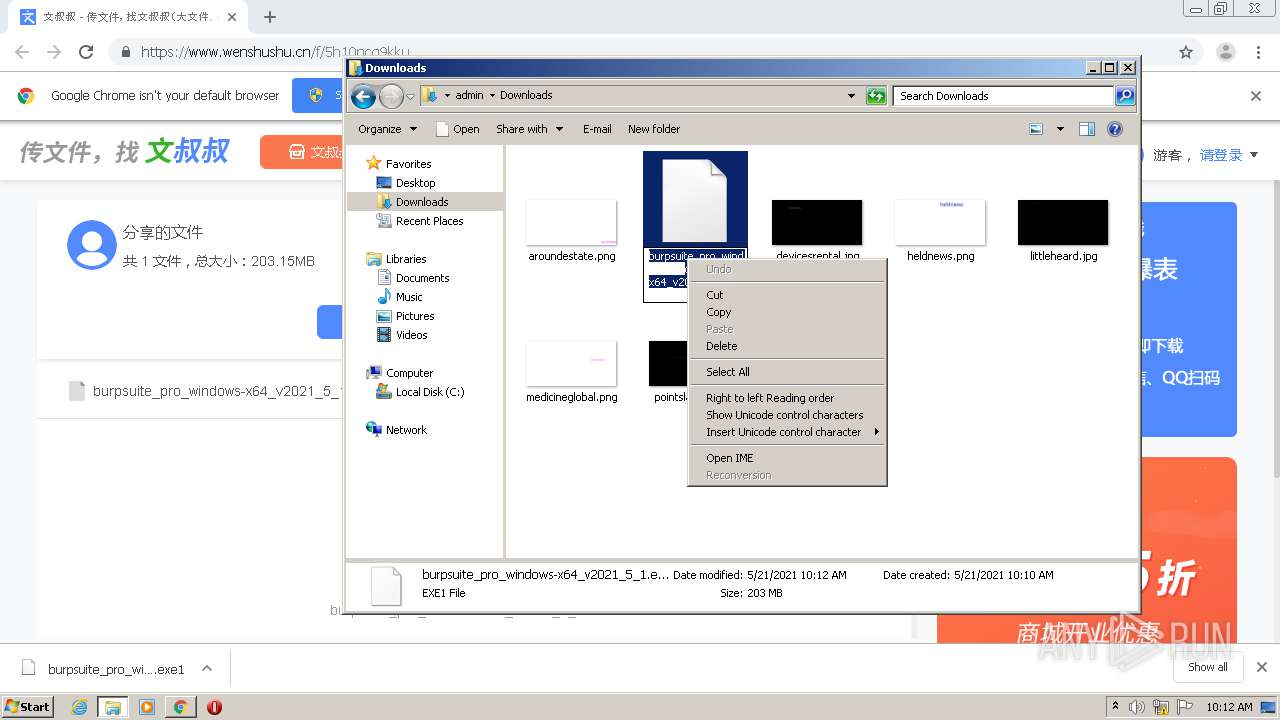
Task: Click the Explorer Back navigation button
Action: coord(363,96)
